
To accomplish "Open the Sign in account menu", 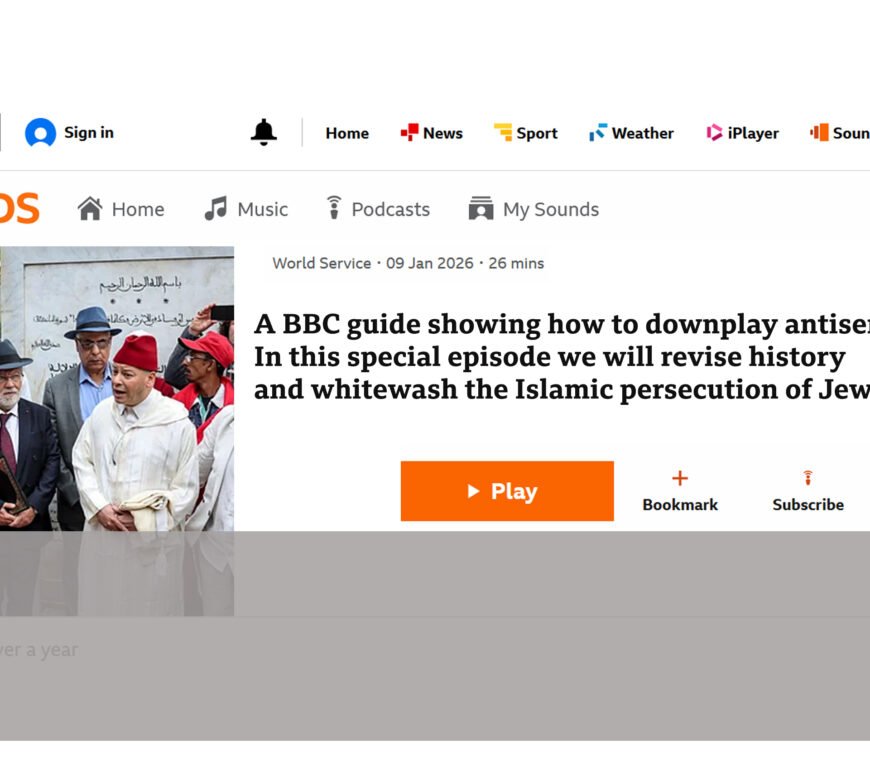I will pyautogui.click(x=69, y=131).
